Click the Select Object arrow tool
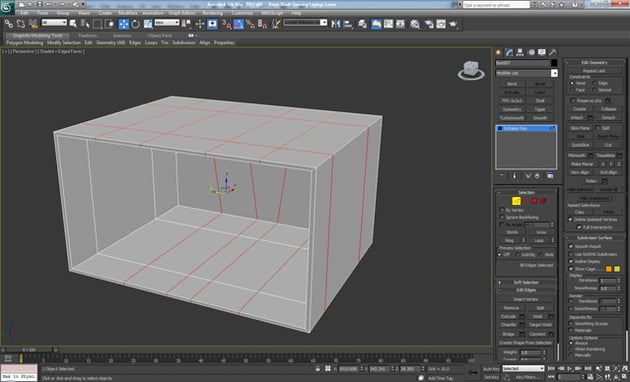 pyautogui.click(x=73, y=24)
